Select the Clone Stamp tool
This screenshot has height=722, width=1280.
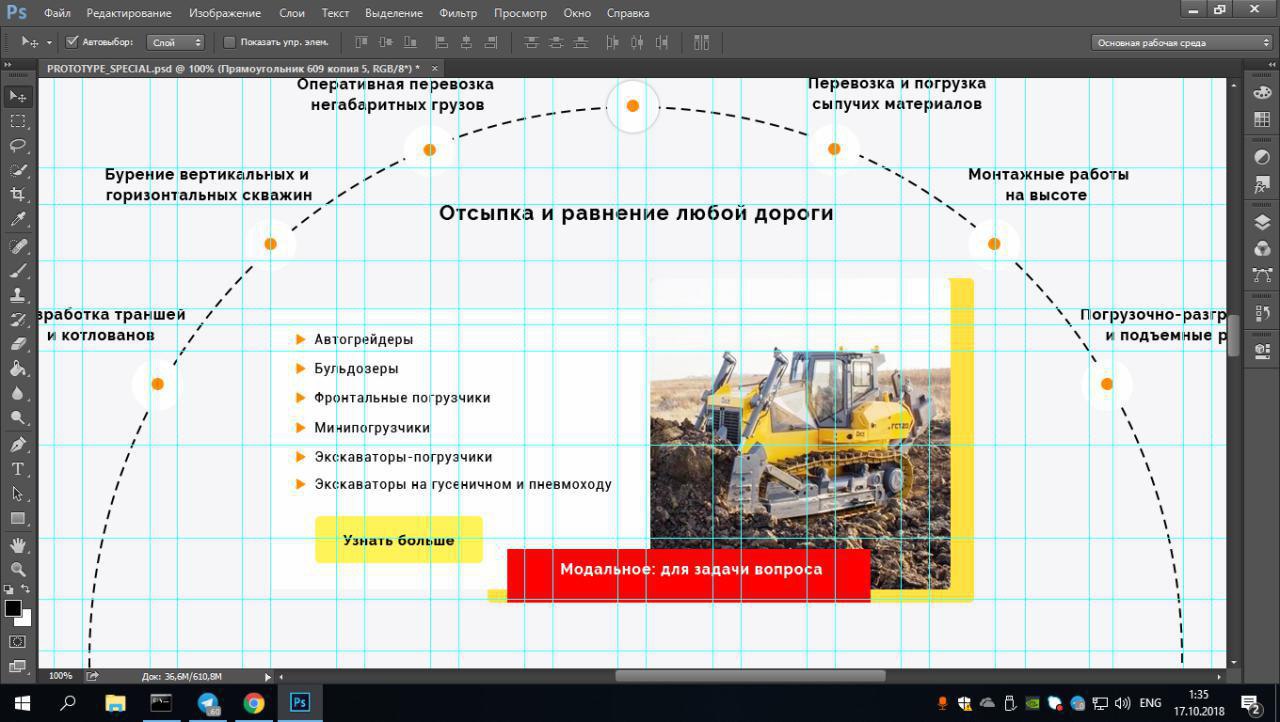(x=18, y=296)
